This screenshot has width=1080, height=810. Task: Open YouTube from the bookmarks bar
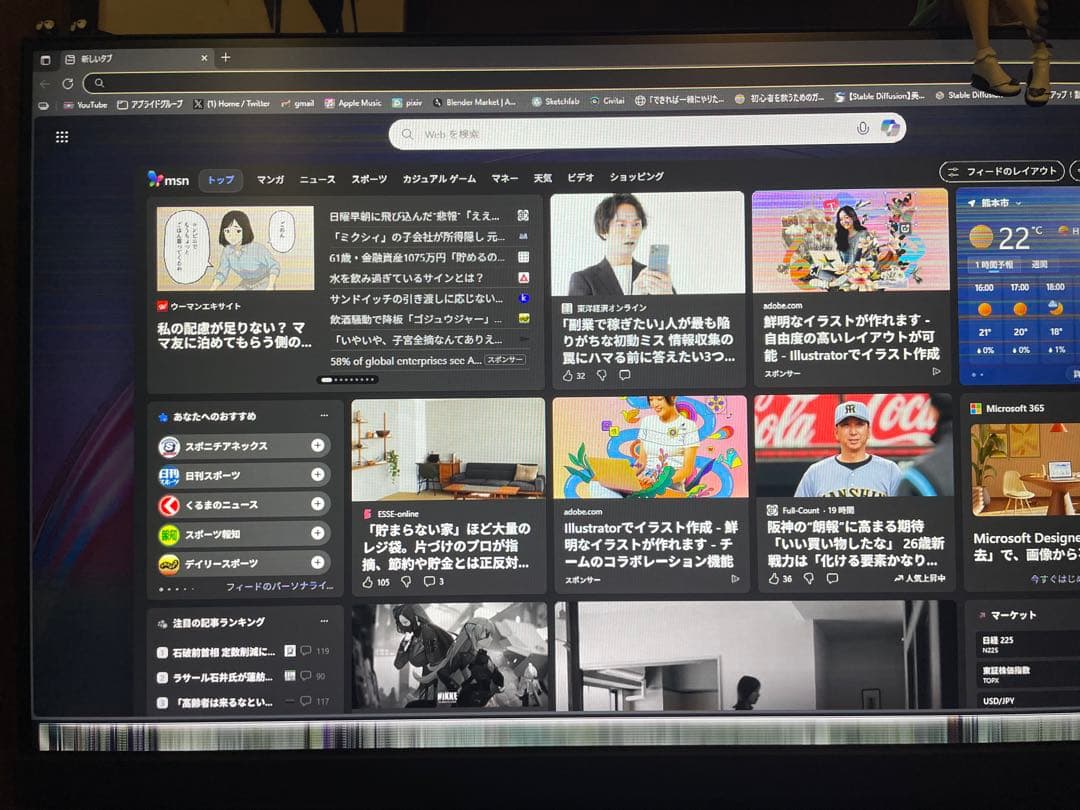86,104
